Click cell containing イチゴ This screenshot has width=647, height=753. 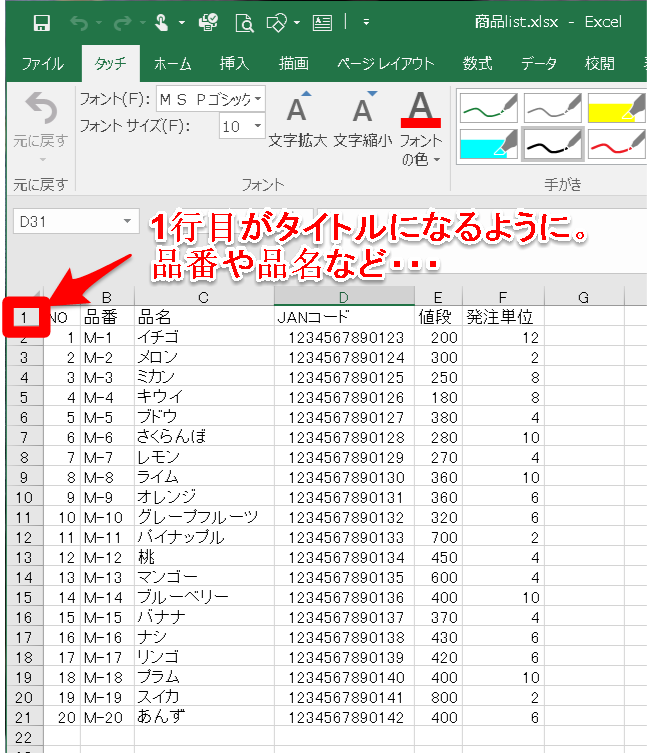pyautogui.click(x=204, y=337)
